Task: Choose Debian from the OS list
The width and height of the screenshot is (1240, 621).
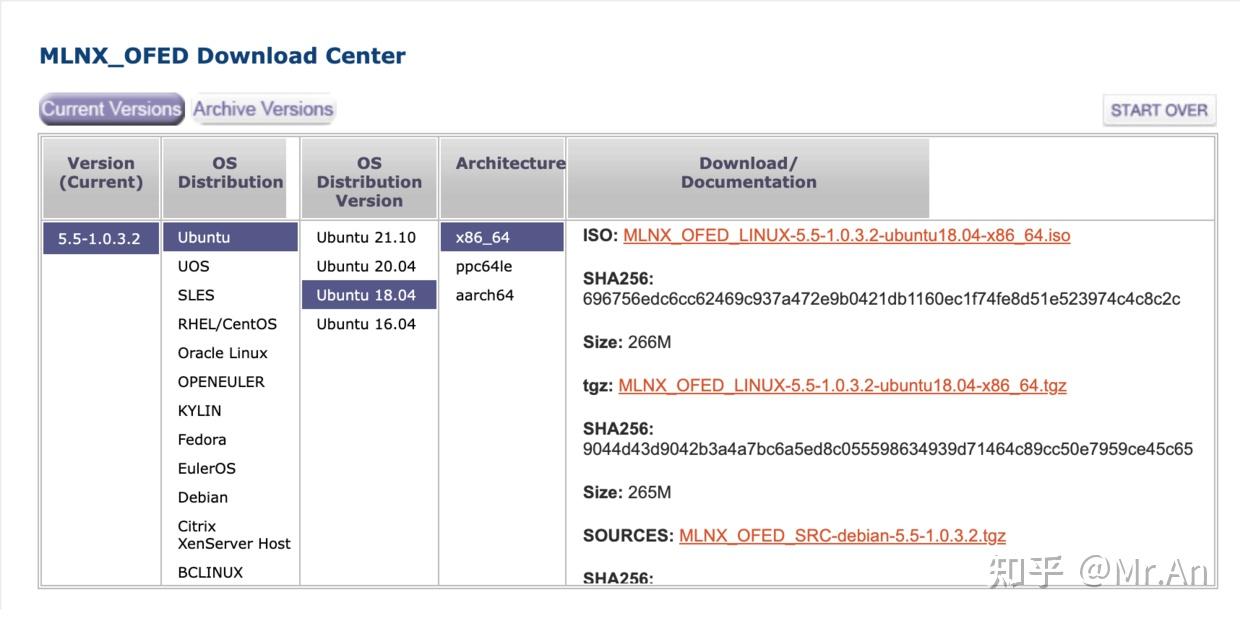Action: (x=203, y=497)
